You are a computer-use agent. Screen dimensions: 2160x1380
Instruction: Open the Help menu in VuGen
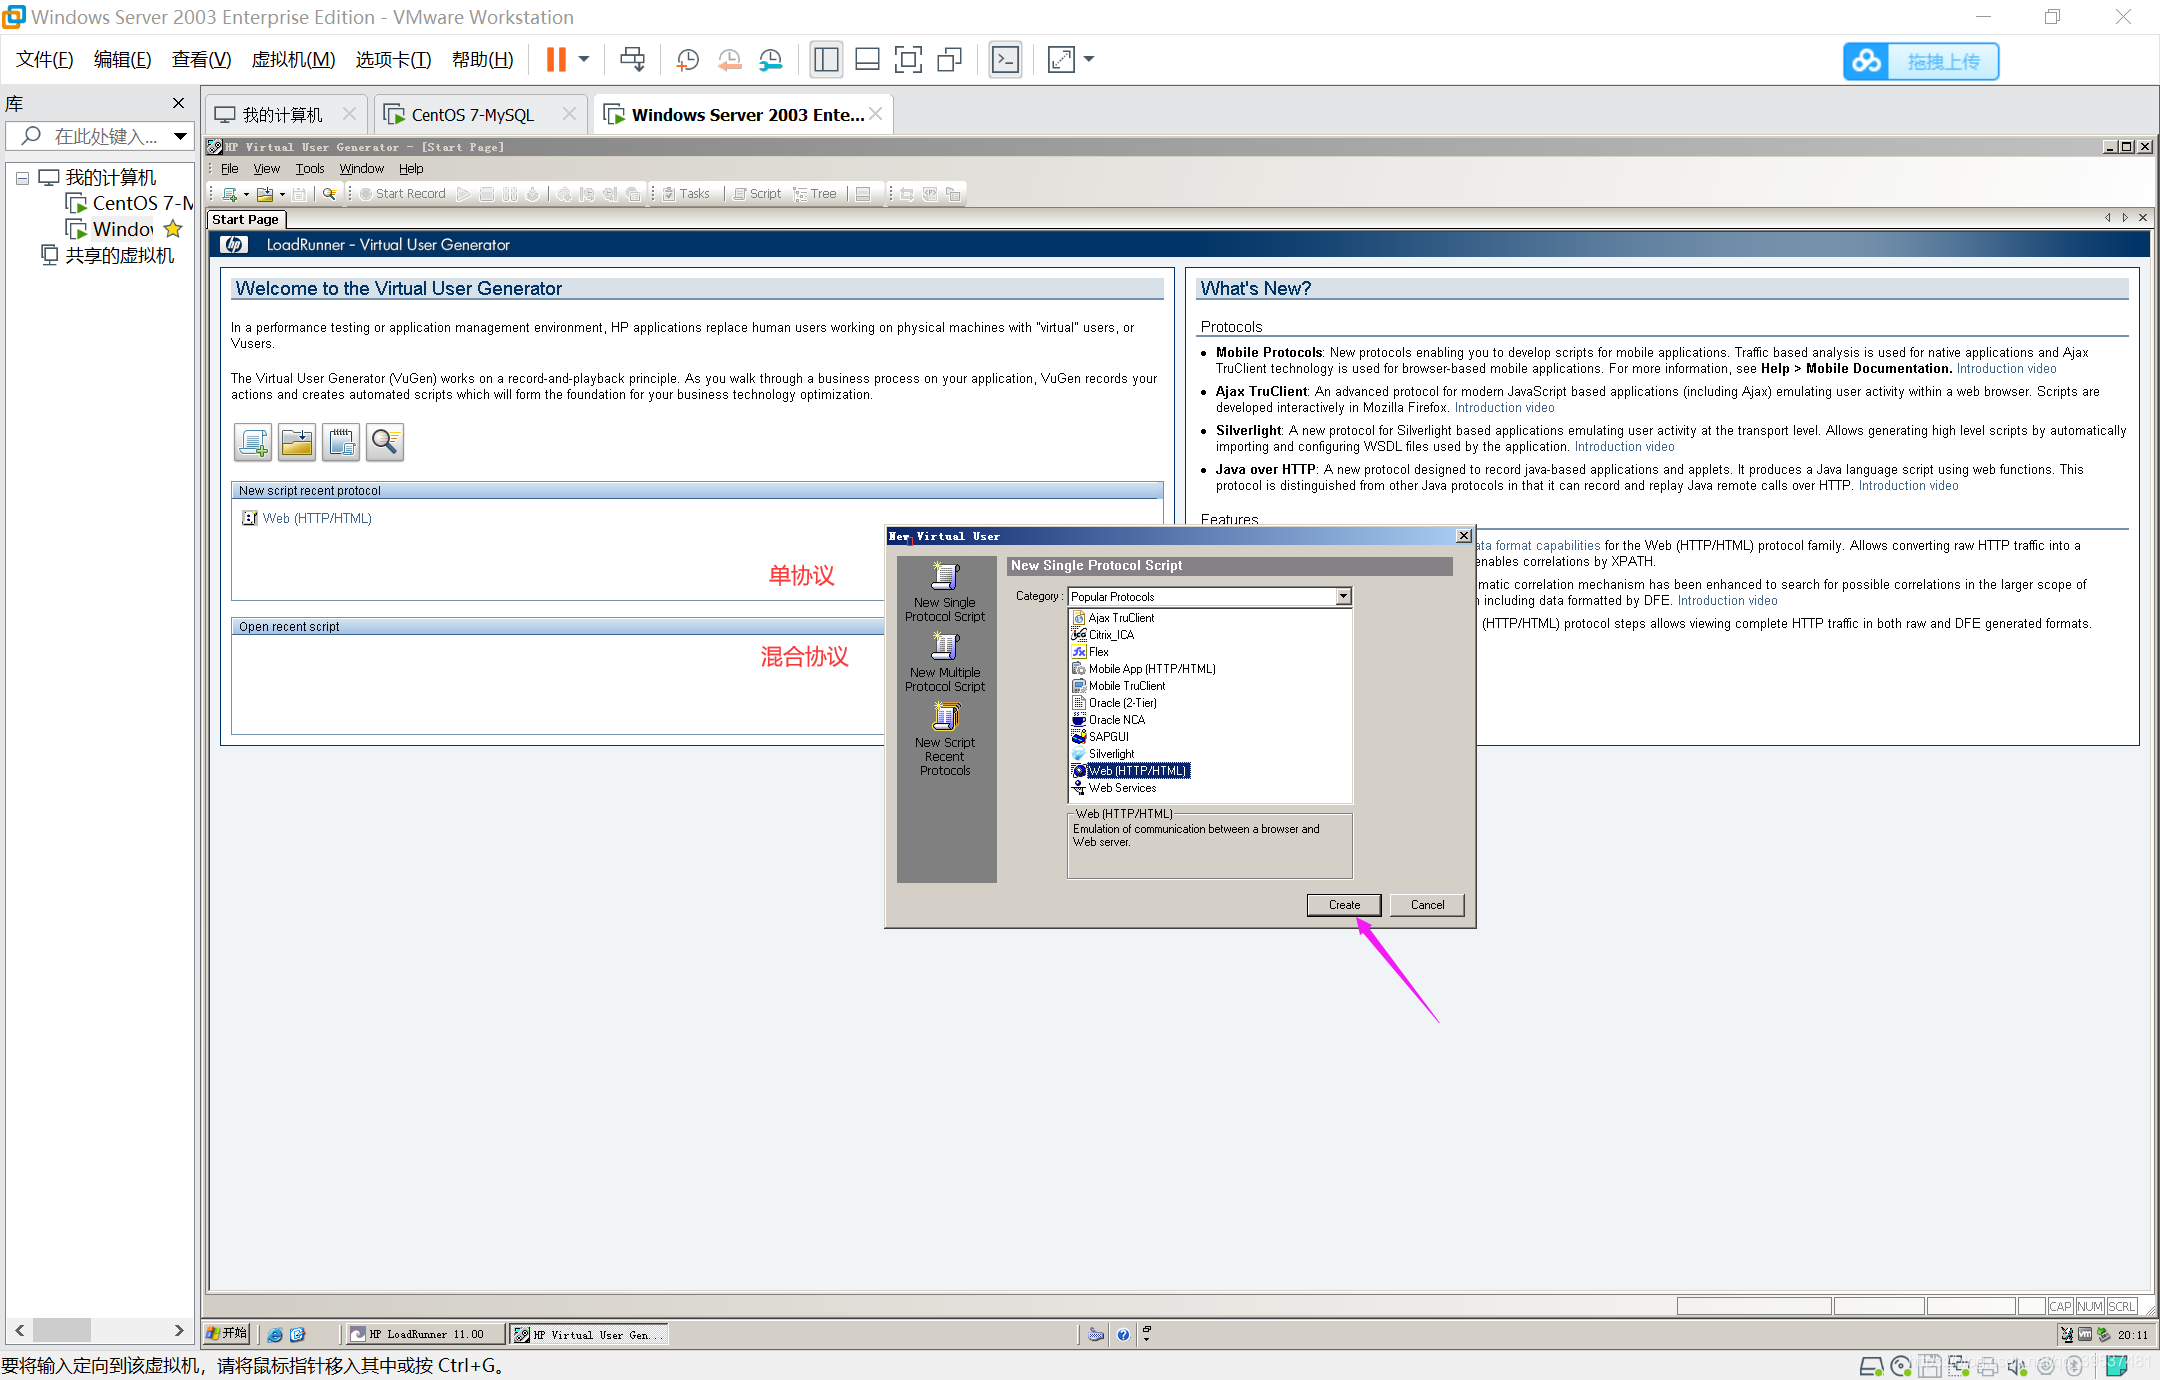click(x=411, y=169)
